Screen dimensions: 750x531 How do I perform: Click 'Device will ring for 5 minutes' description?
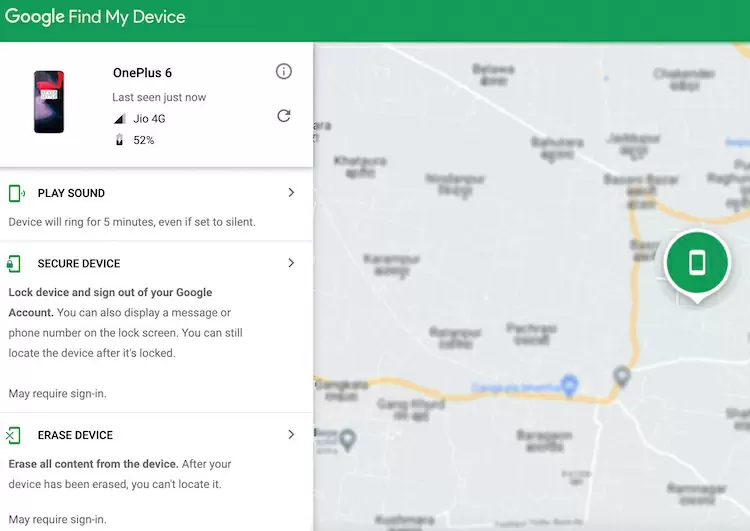pyautogui.click(x=132, y=222)
